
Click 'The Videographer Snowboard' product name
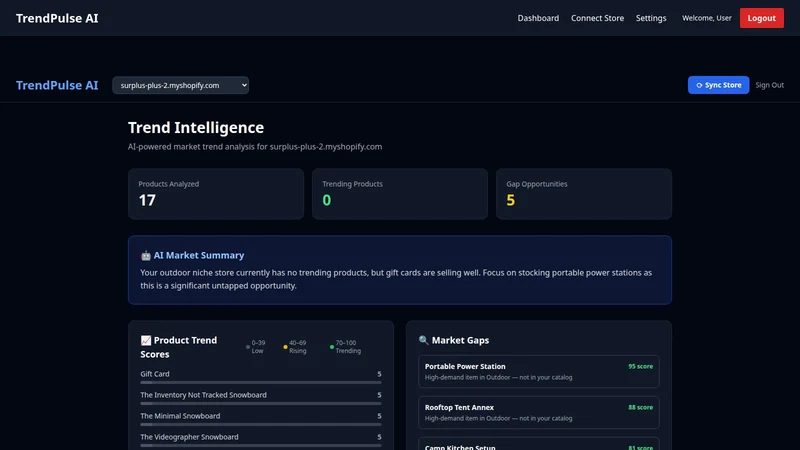point(189,437)
